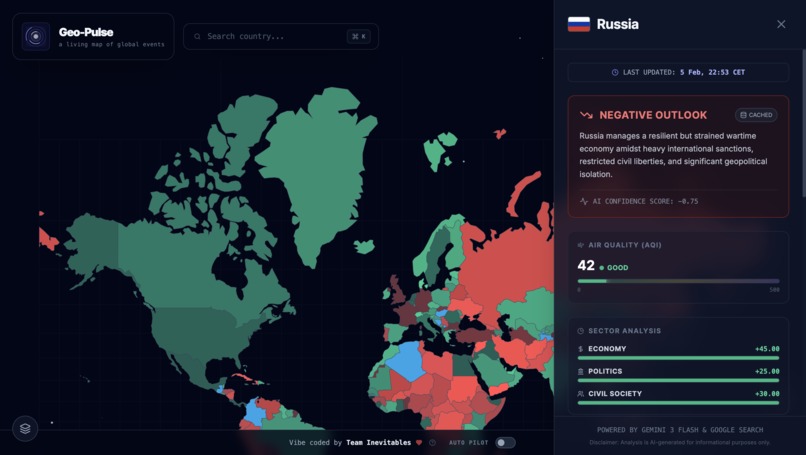Click the Russia panel title

617,24
